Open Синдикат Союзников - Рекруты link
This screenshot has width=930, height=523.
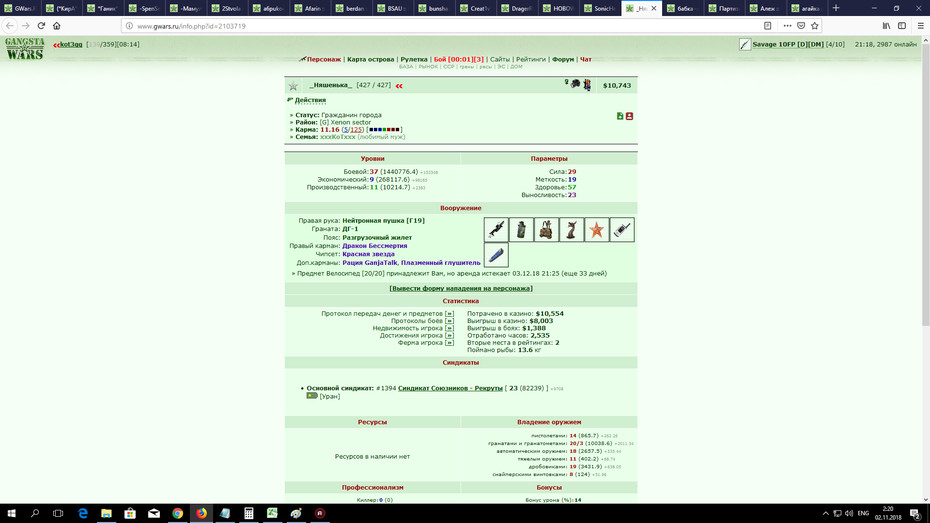450,388
